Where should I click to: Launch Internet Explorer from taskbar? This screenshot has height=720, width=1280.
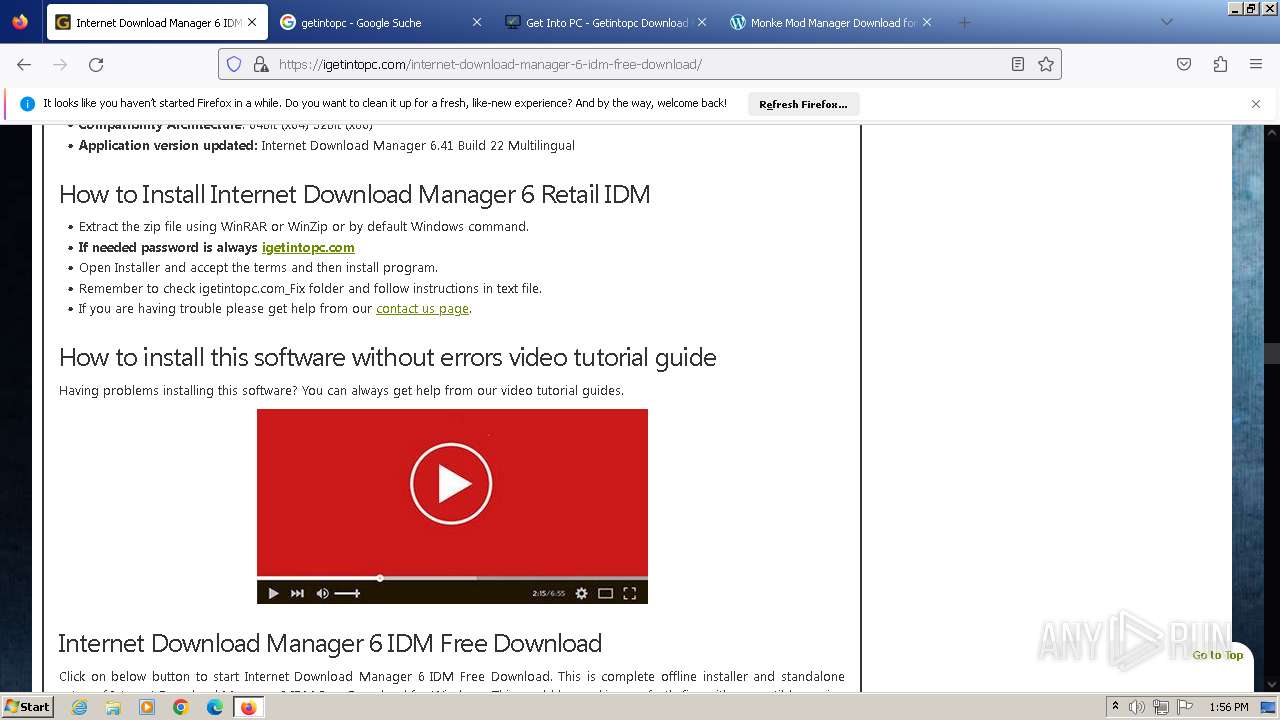[79, 707]
